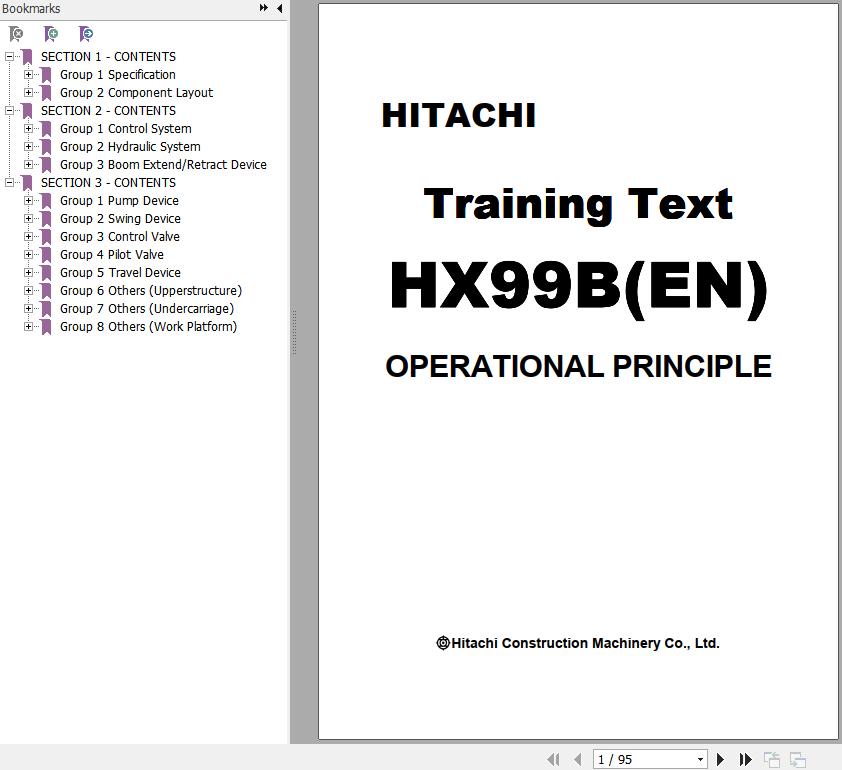Image resolution: width=842 pixels, height=770 pixels.
Task: Collapse the SECTION 1 - CONTENTS node
Action: [10, 57]
